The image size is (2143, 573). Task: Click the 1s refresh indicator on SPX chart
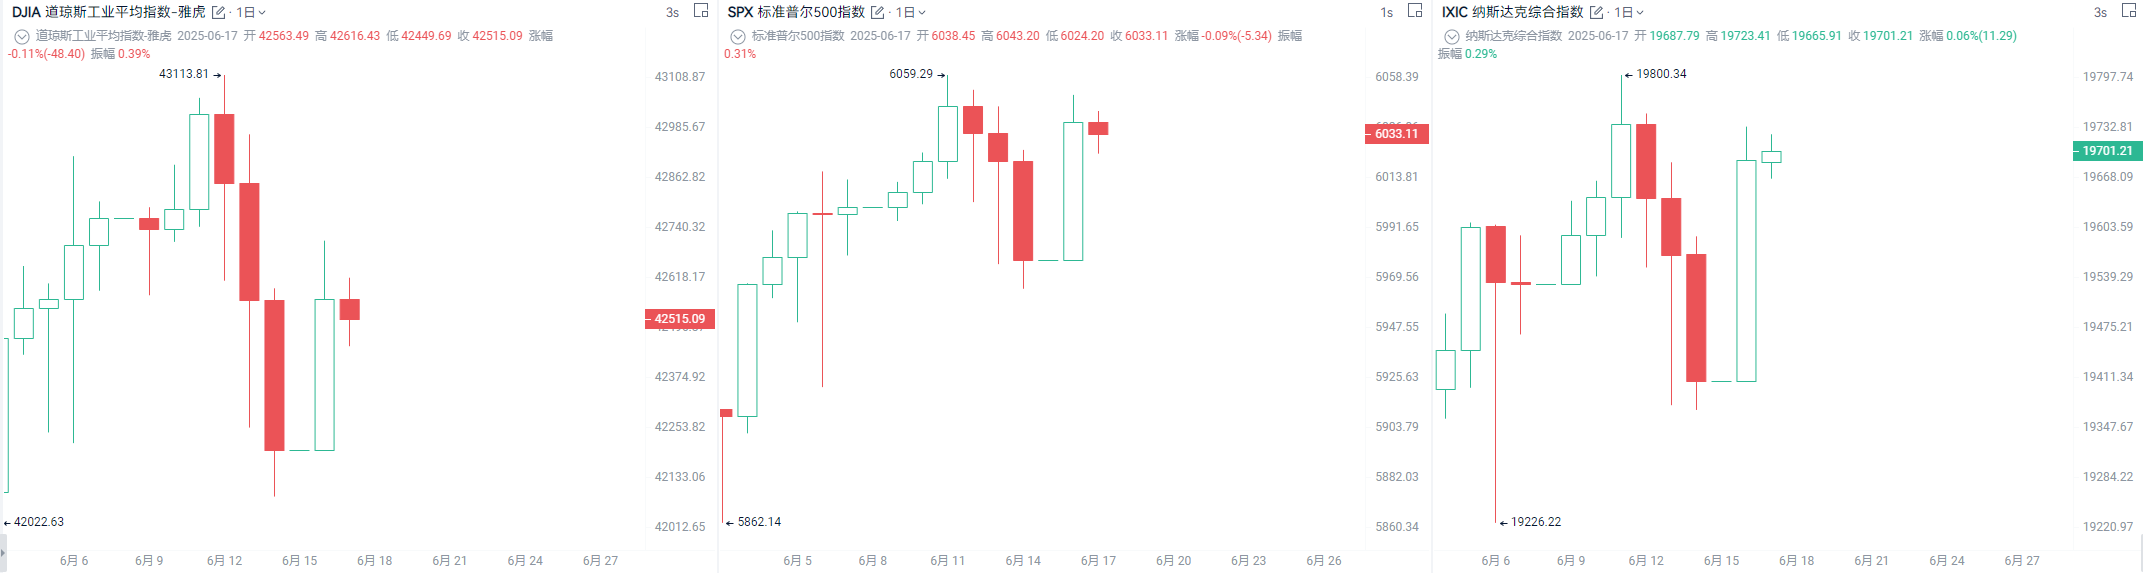pyautogui.click(x=1386, y=13)
